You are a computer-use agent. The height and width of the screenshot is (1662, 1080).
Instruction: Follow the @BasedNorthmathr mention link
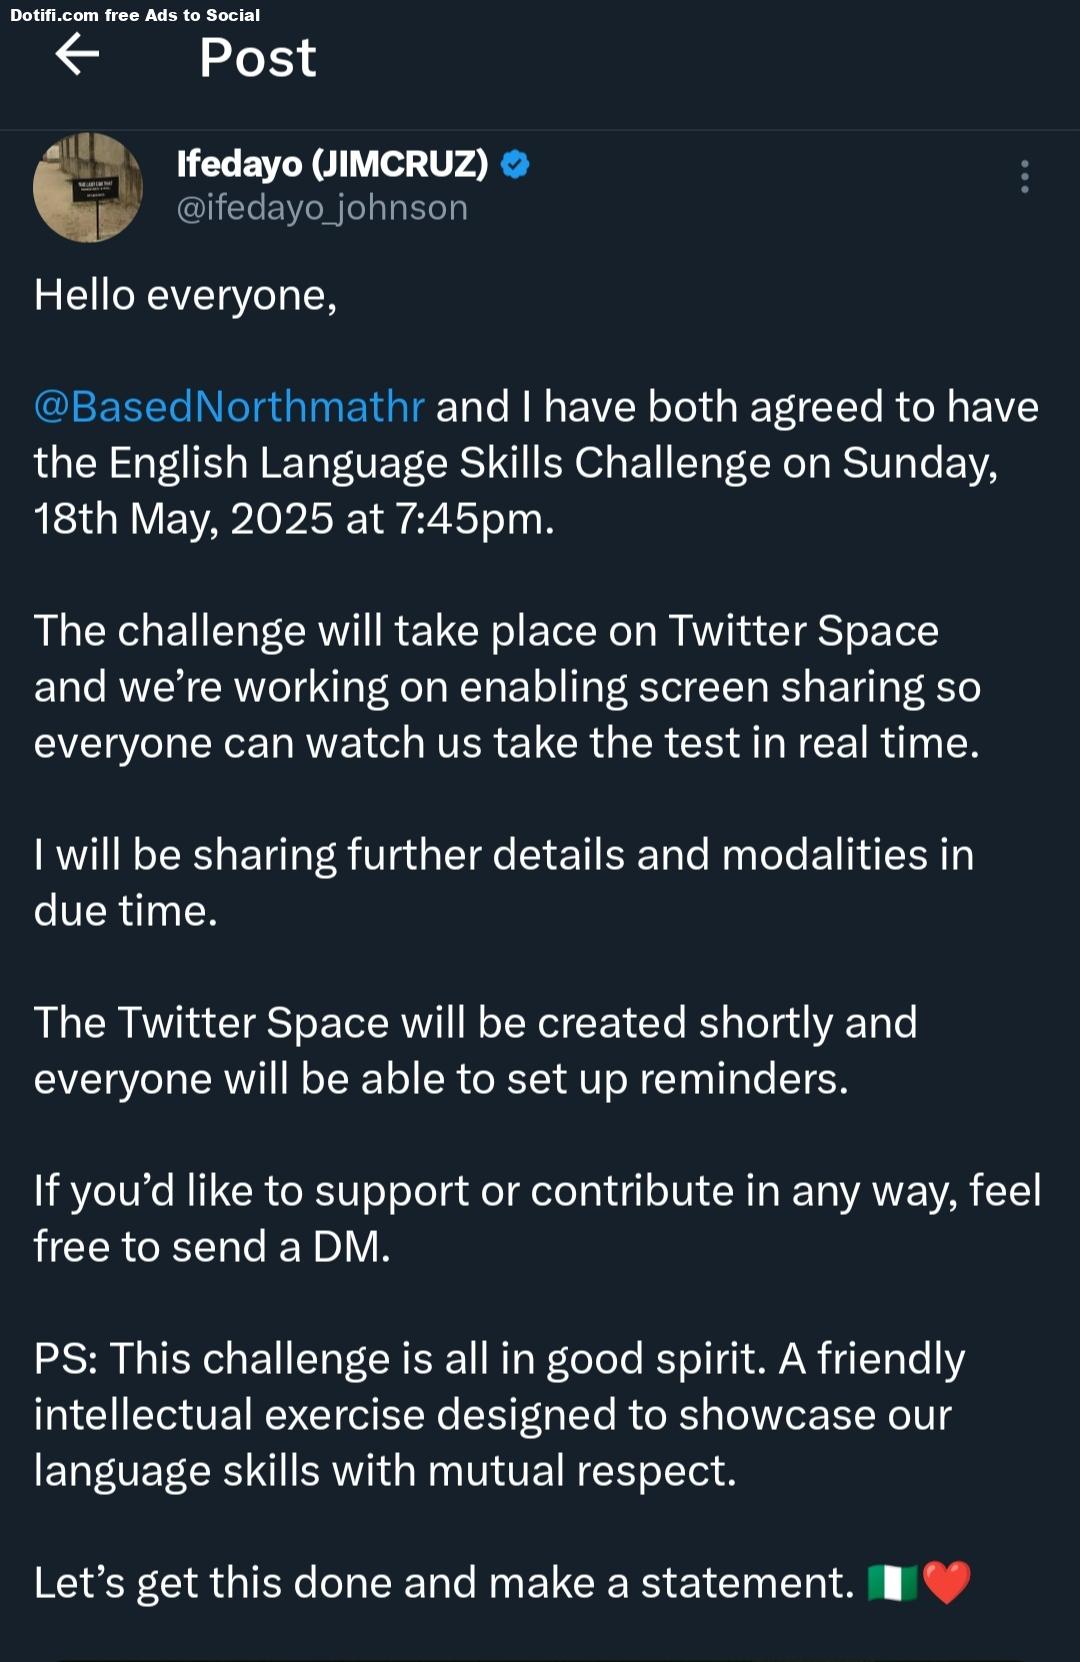(x=229, y=407)
